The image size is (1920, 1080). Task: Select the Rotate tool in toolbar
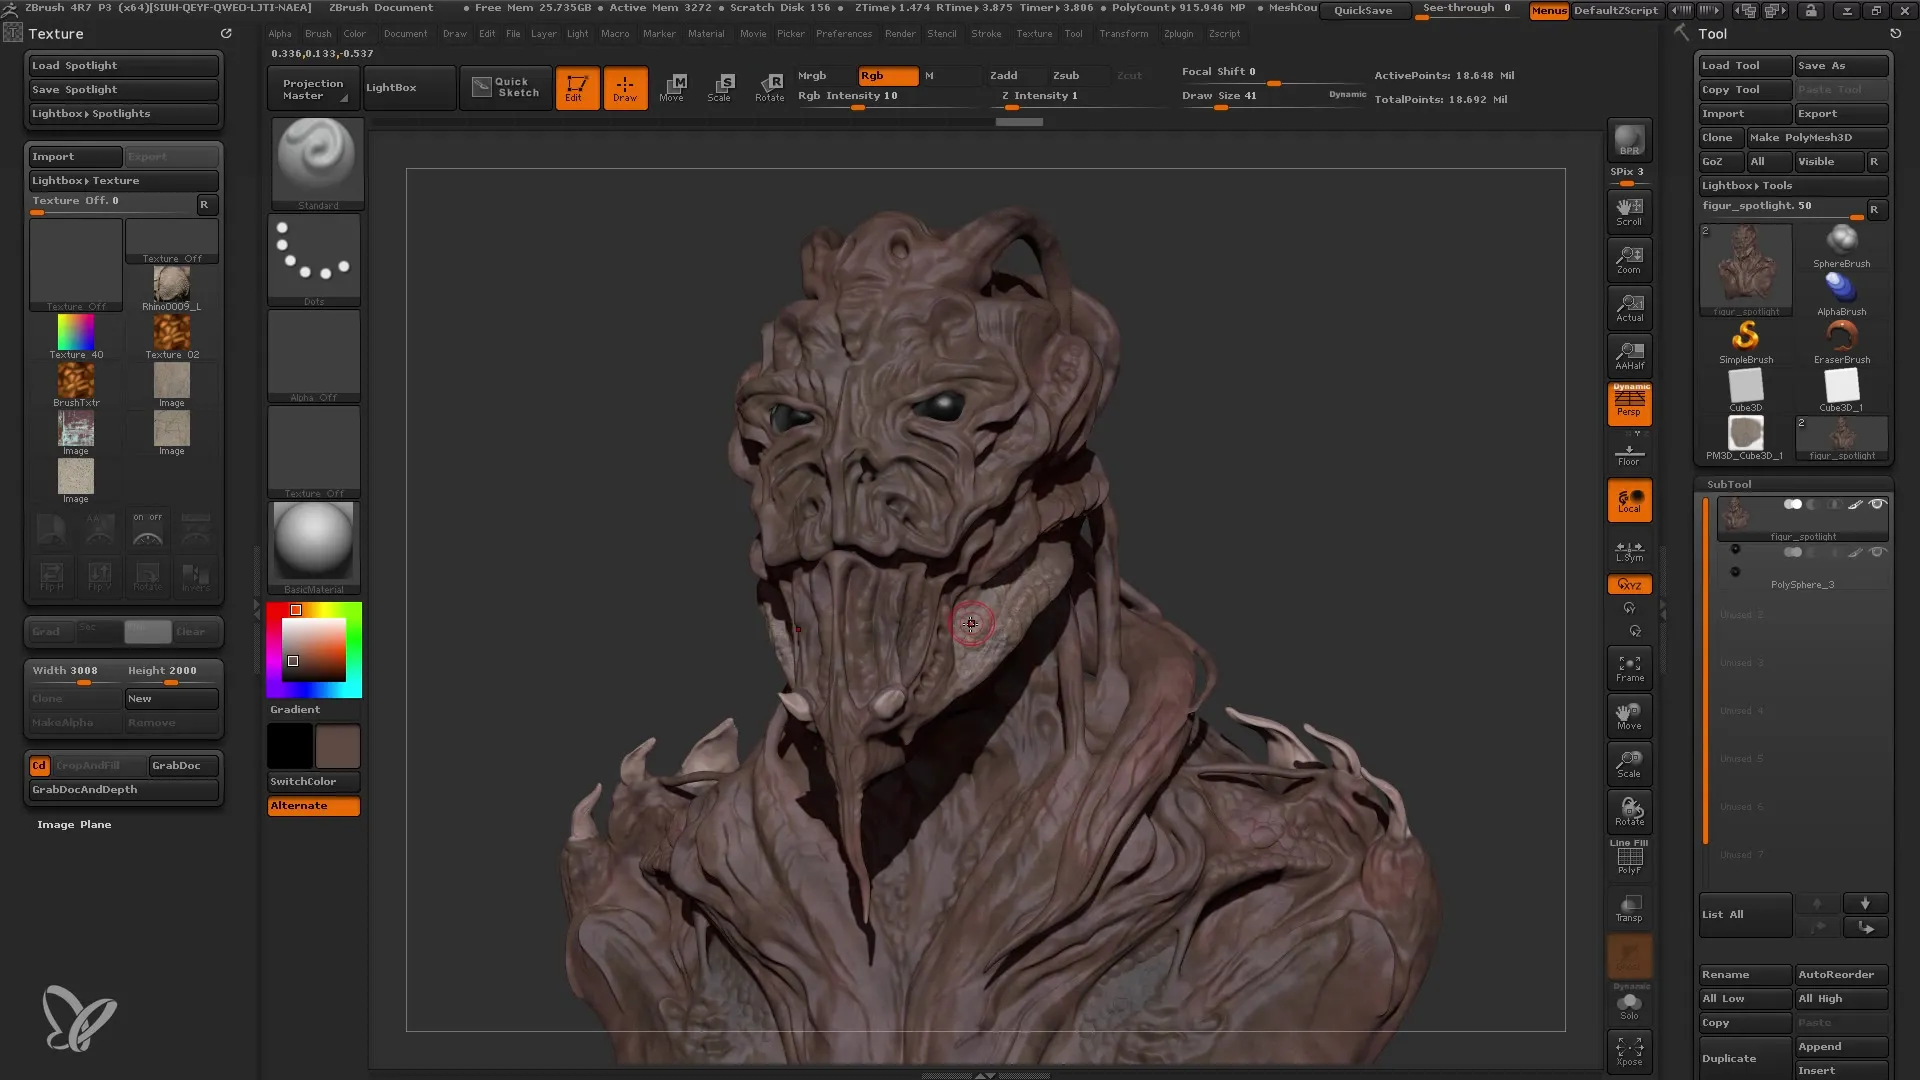click(770, 86)
